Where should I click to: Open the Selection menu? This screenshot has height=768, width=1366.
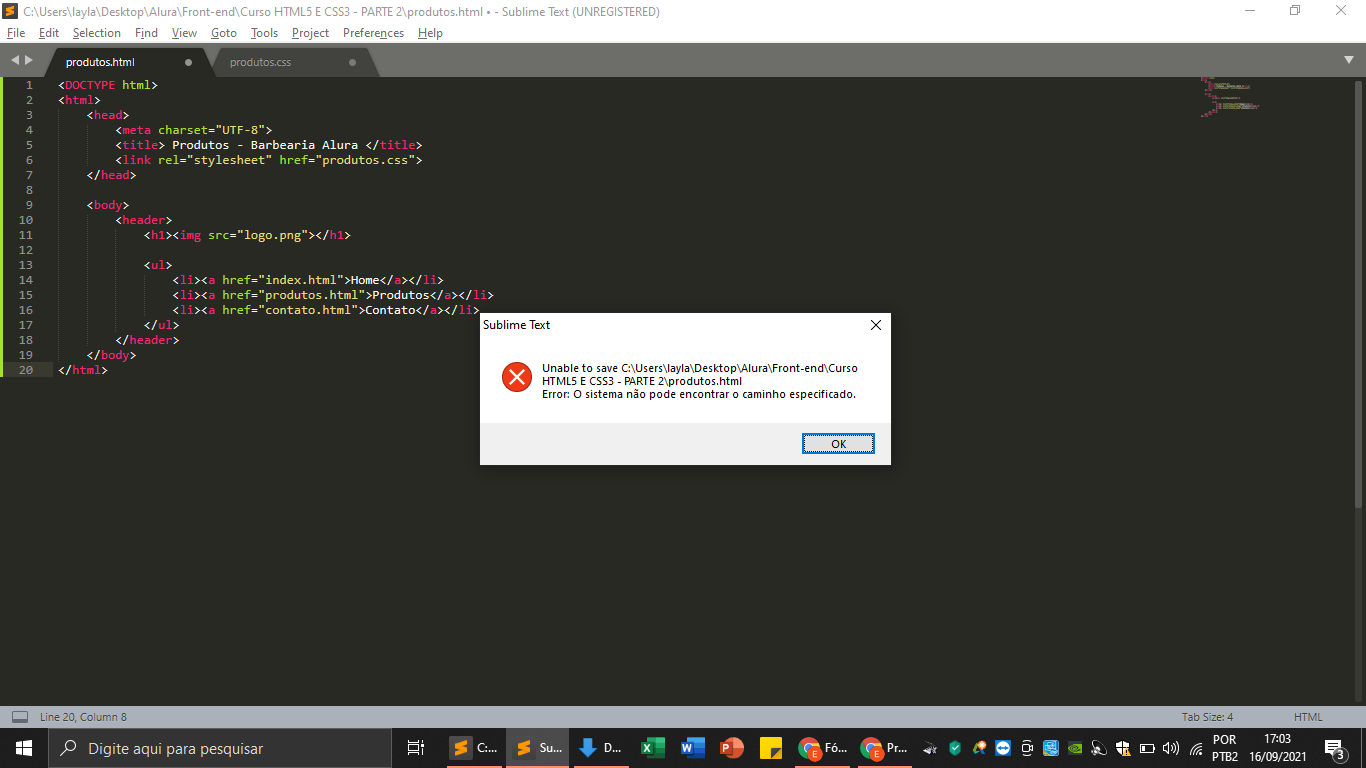97,33
